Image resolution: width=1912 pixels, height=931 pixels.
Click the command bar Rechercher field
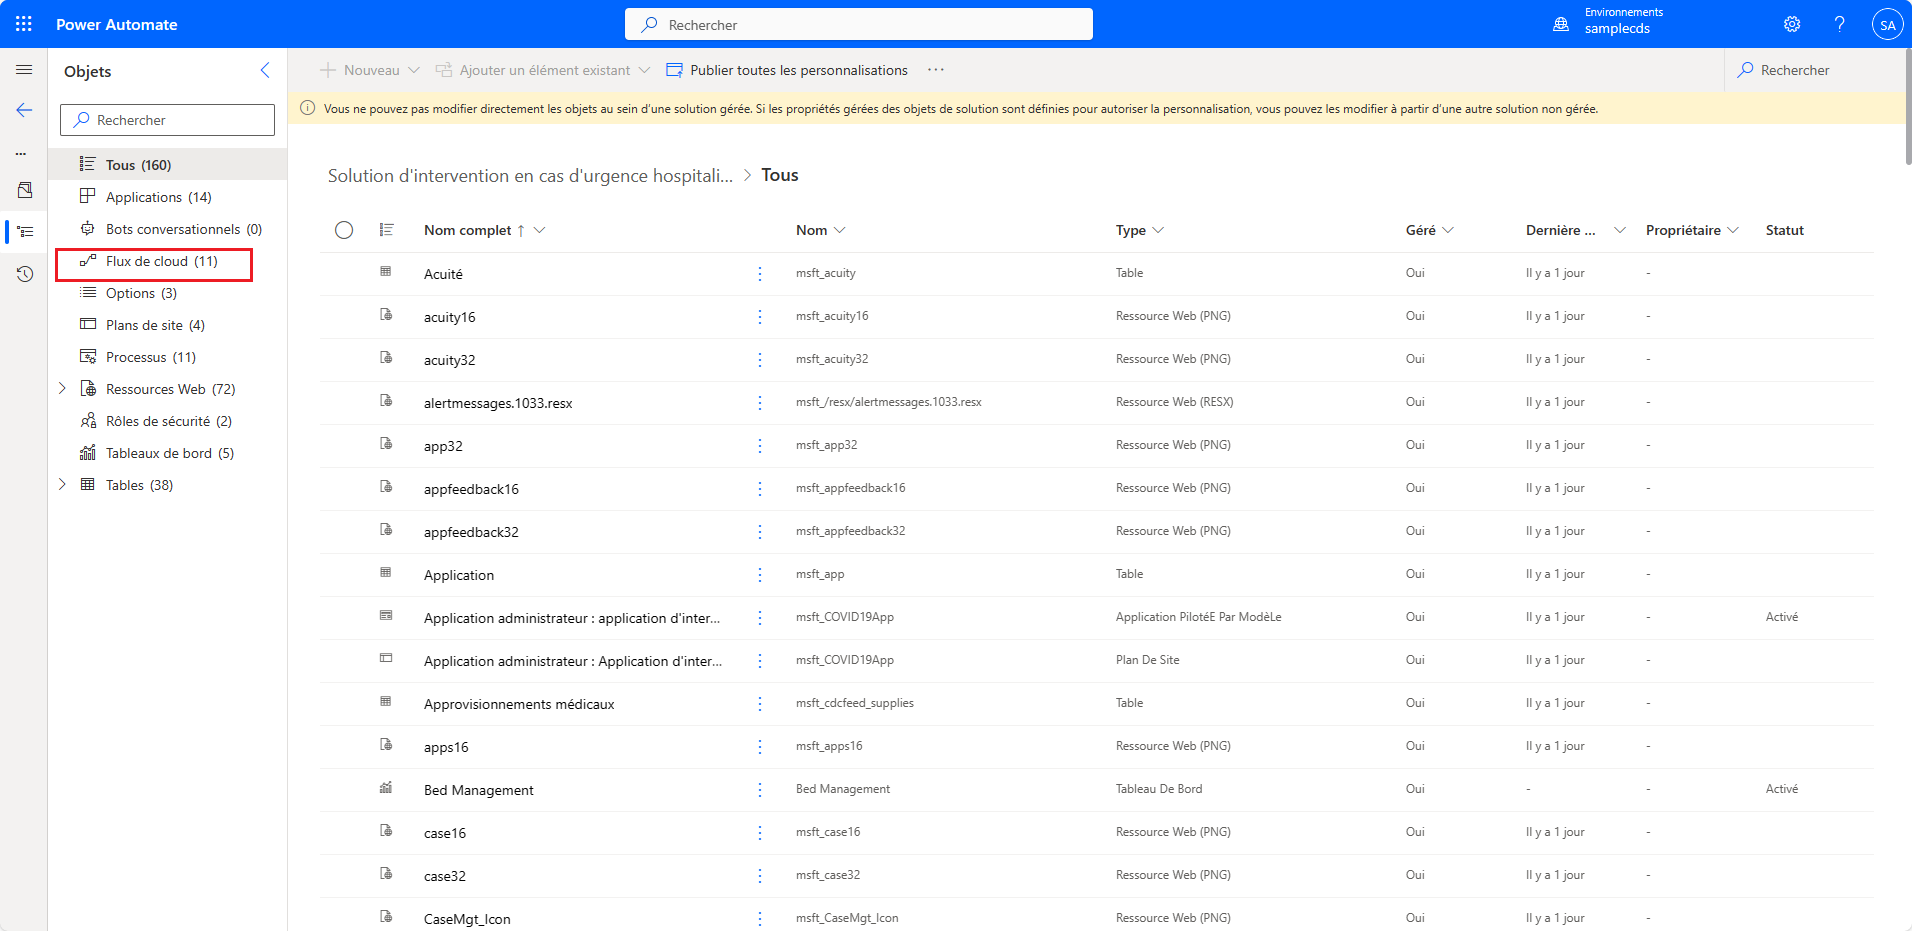pyautogui.click(x=1814, y=70)
